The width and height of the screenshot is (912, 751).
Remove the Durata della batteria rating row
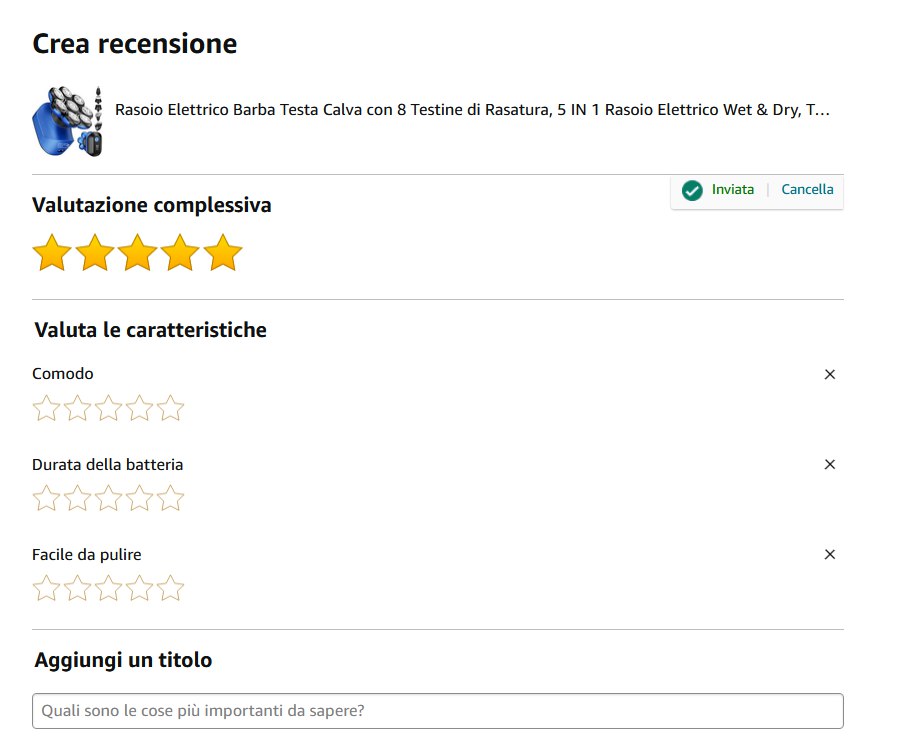(x=829, y=464)
